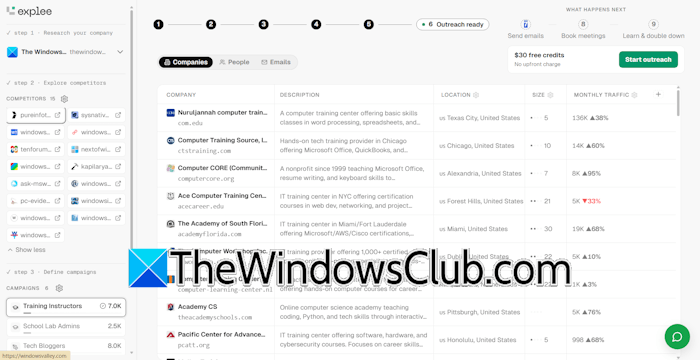
Task: Switch to the People tab
Action: point(234,62)
